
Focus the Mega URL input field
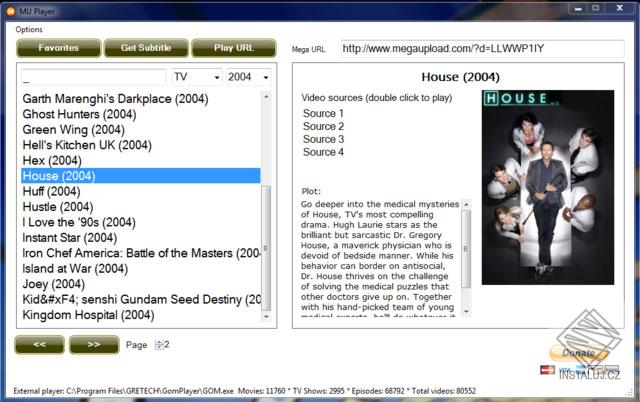pos(482,49)
